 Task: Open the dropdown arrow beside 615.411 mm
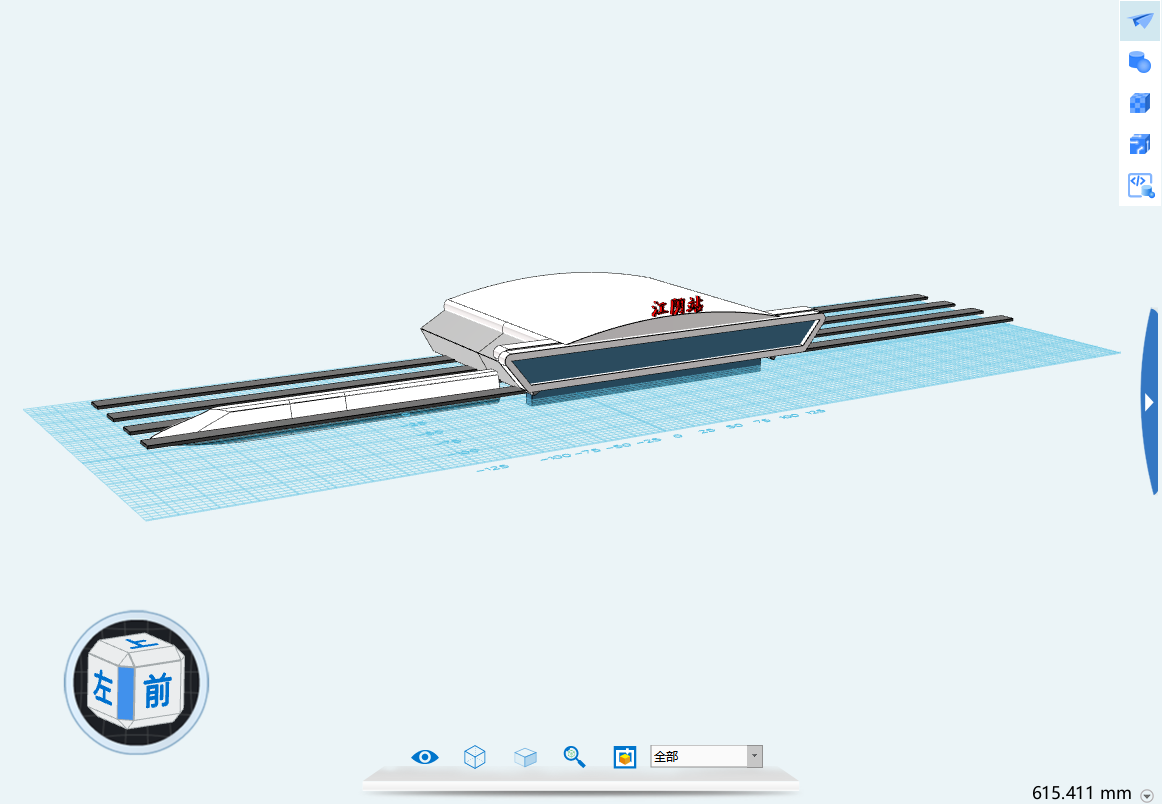pos(1146,795)
